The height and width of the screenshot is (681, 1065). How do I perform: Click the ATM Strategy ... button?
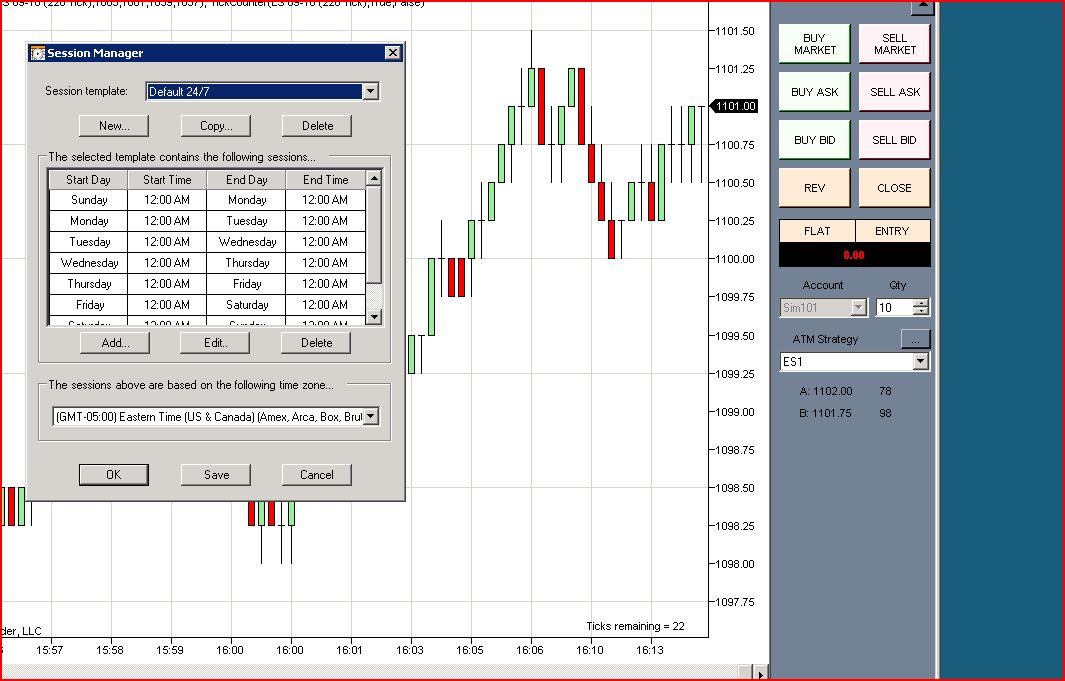[915, 339]
